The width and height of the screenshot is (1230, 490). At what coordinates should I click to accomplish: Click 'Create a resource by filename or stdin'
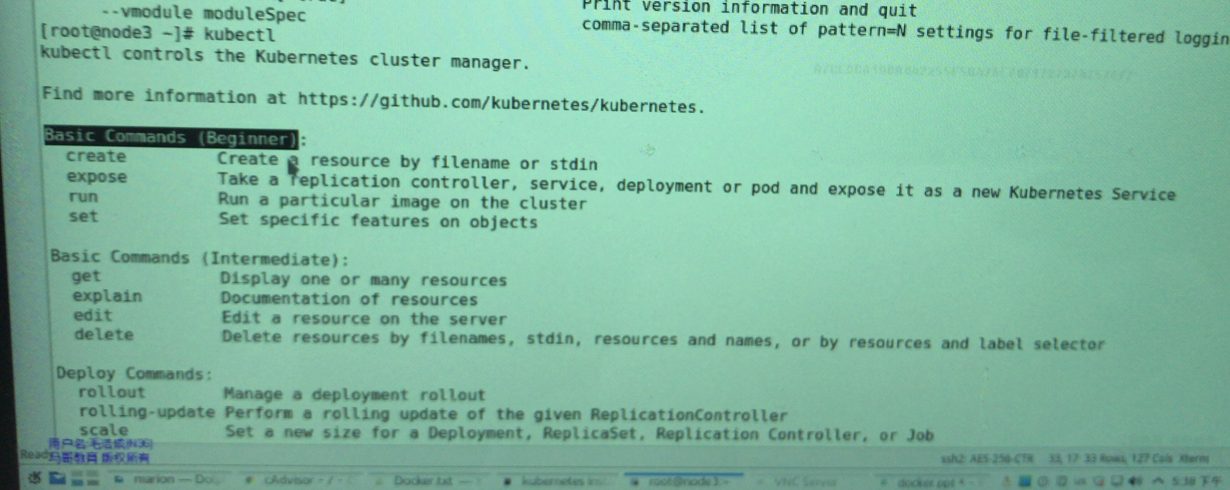(x=408, y=162)
